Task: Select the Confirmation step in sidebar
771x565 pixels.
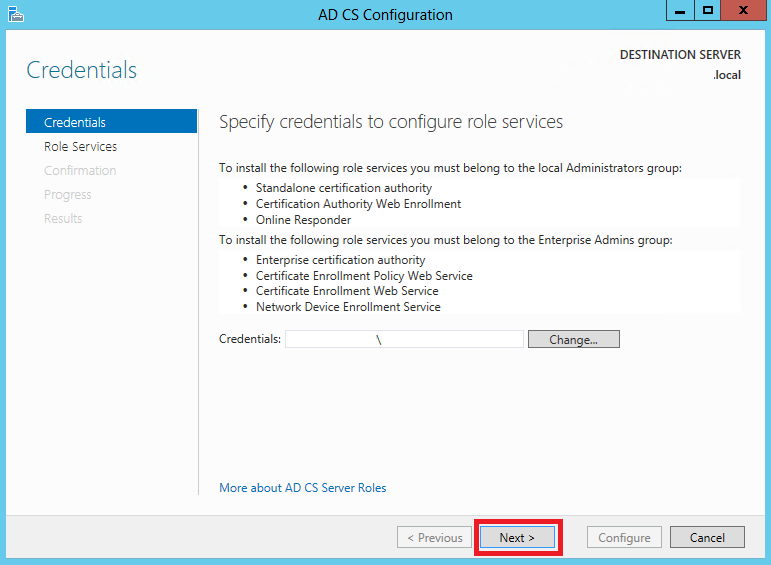Action: coord(80,171)
